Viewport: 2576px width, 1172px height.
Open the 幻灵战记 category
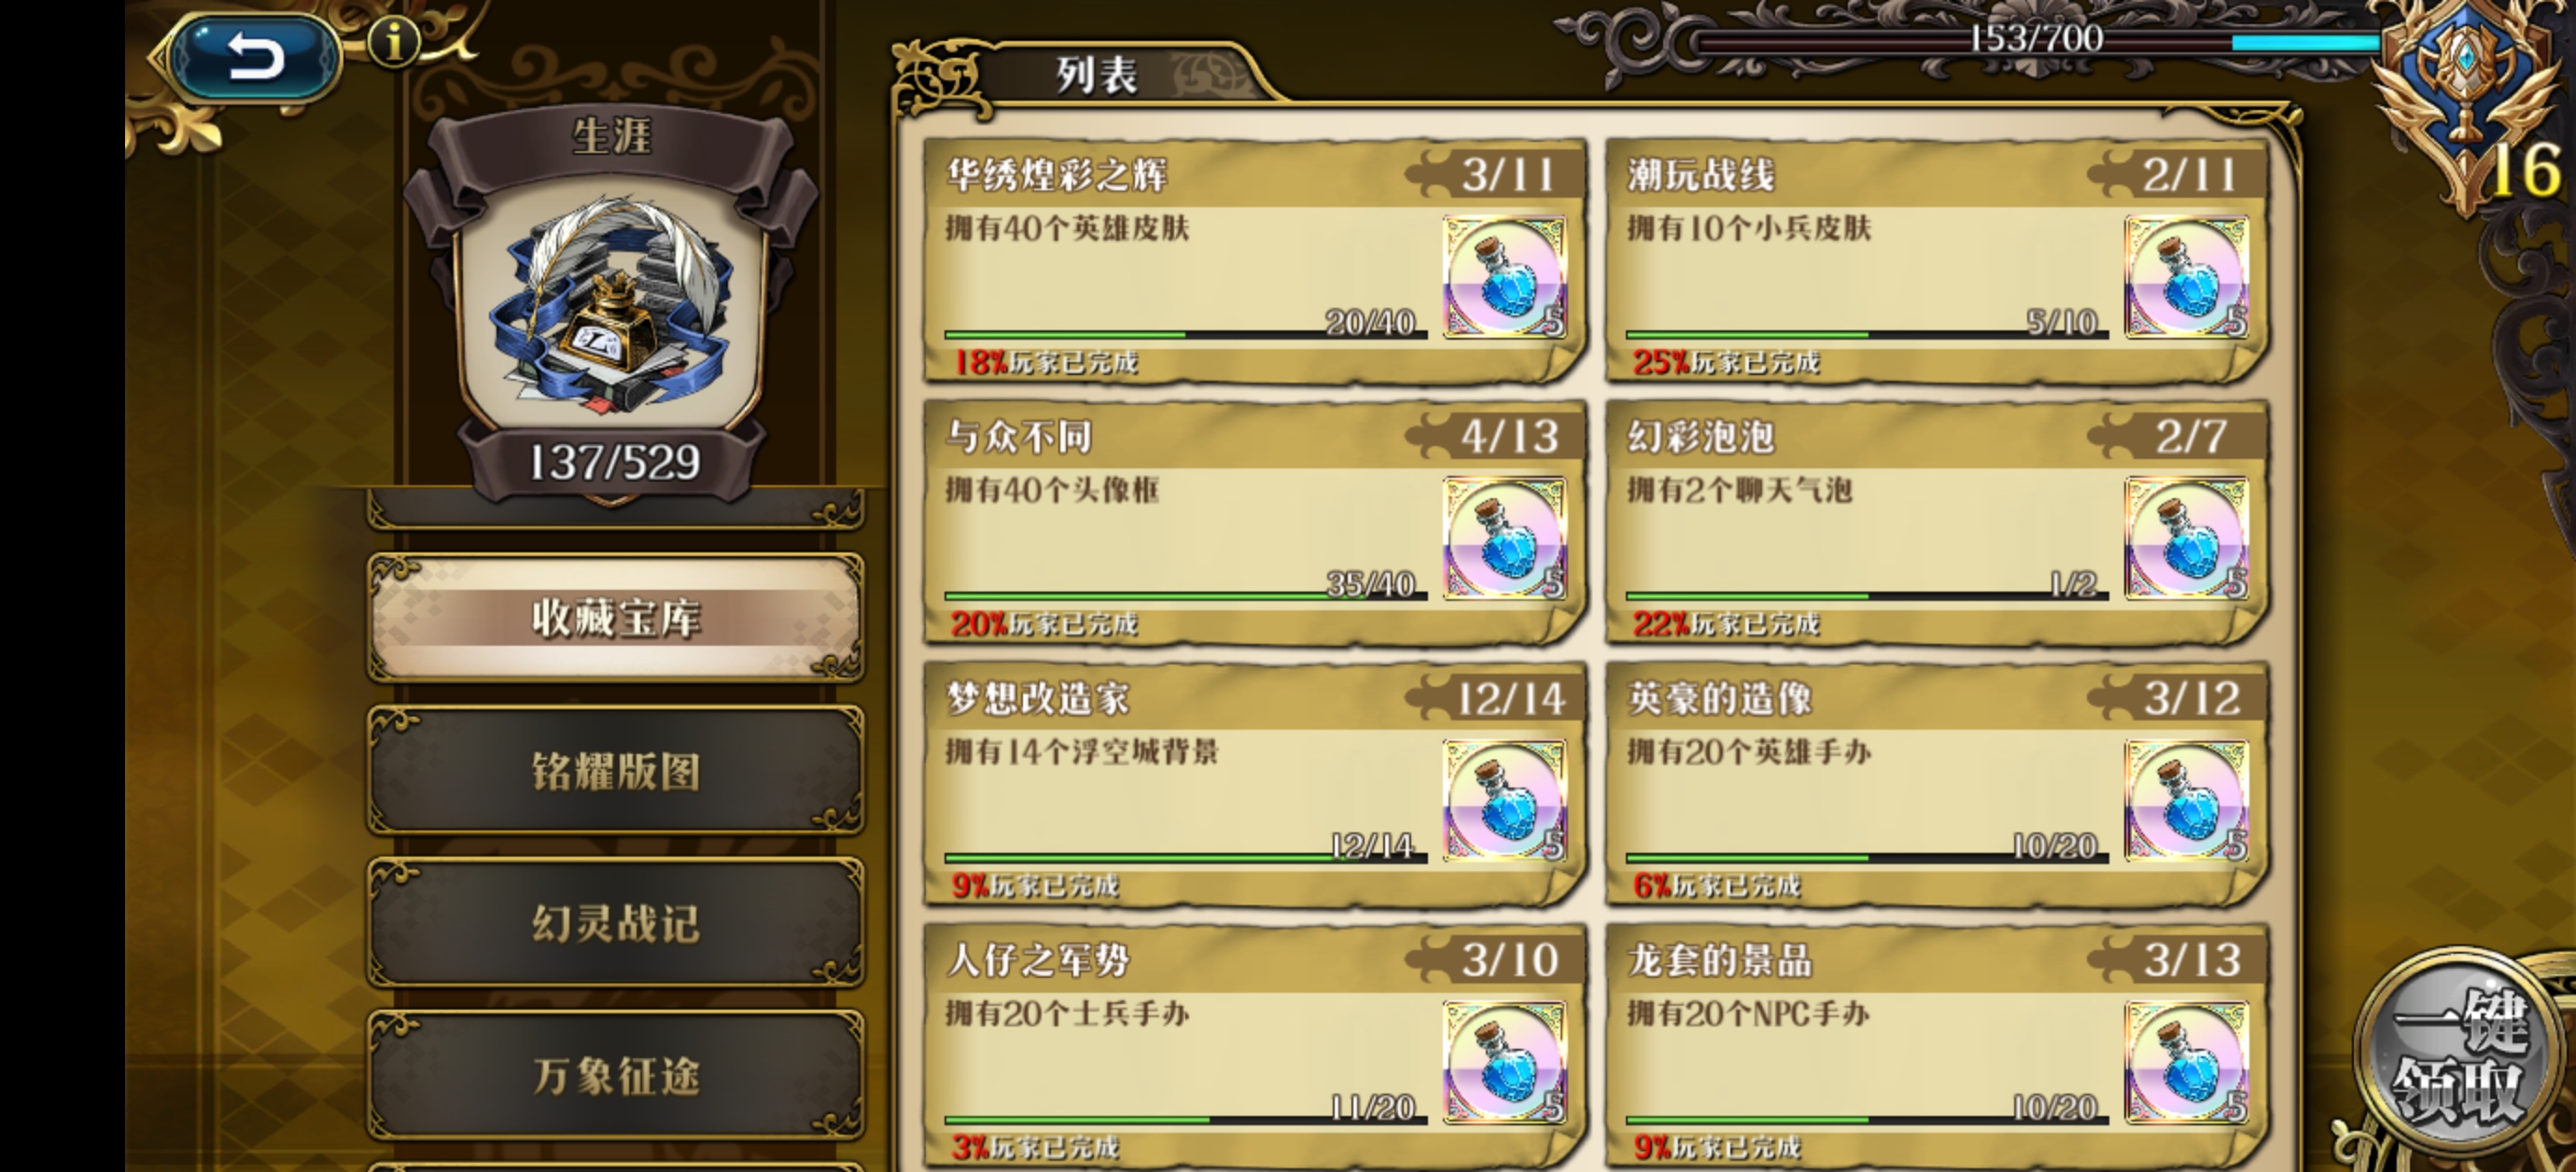(x=615, y=922)
